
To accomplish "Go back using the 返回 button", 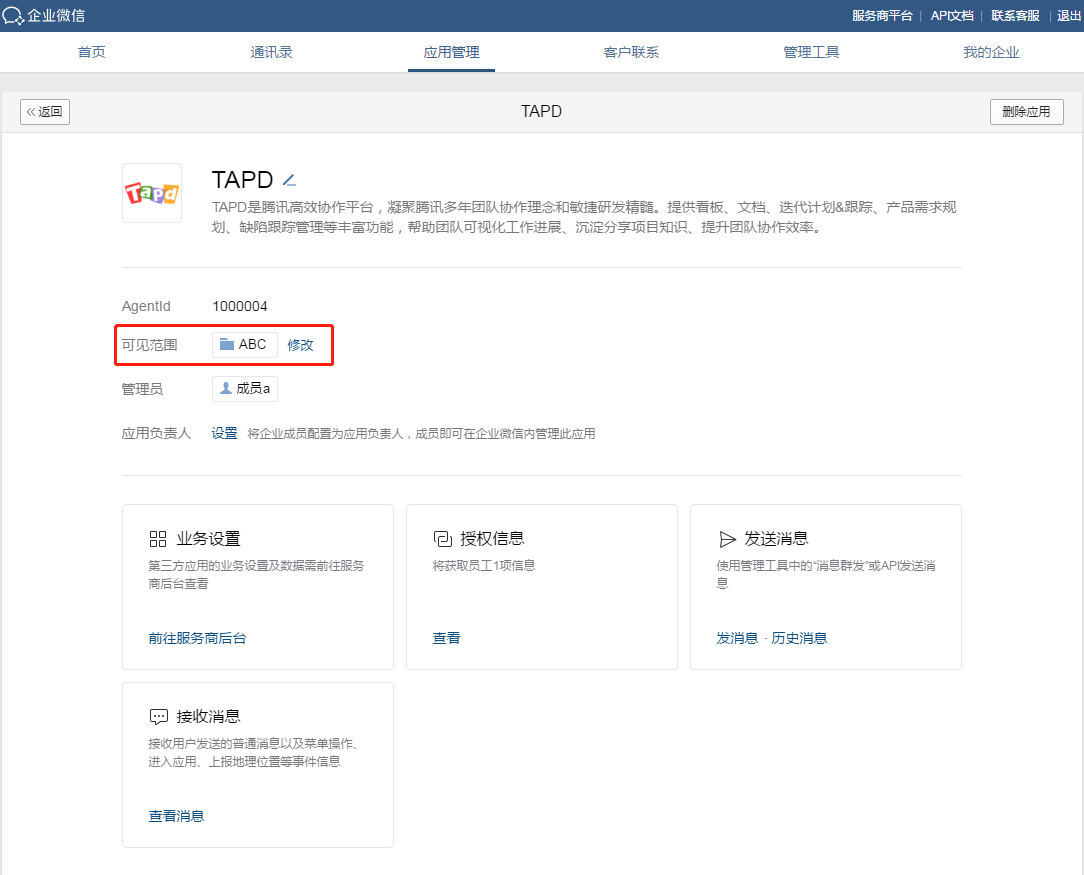I will pos(45,112).
